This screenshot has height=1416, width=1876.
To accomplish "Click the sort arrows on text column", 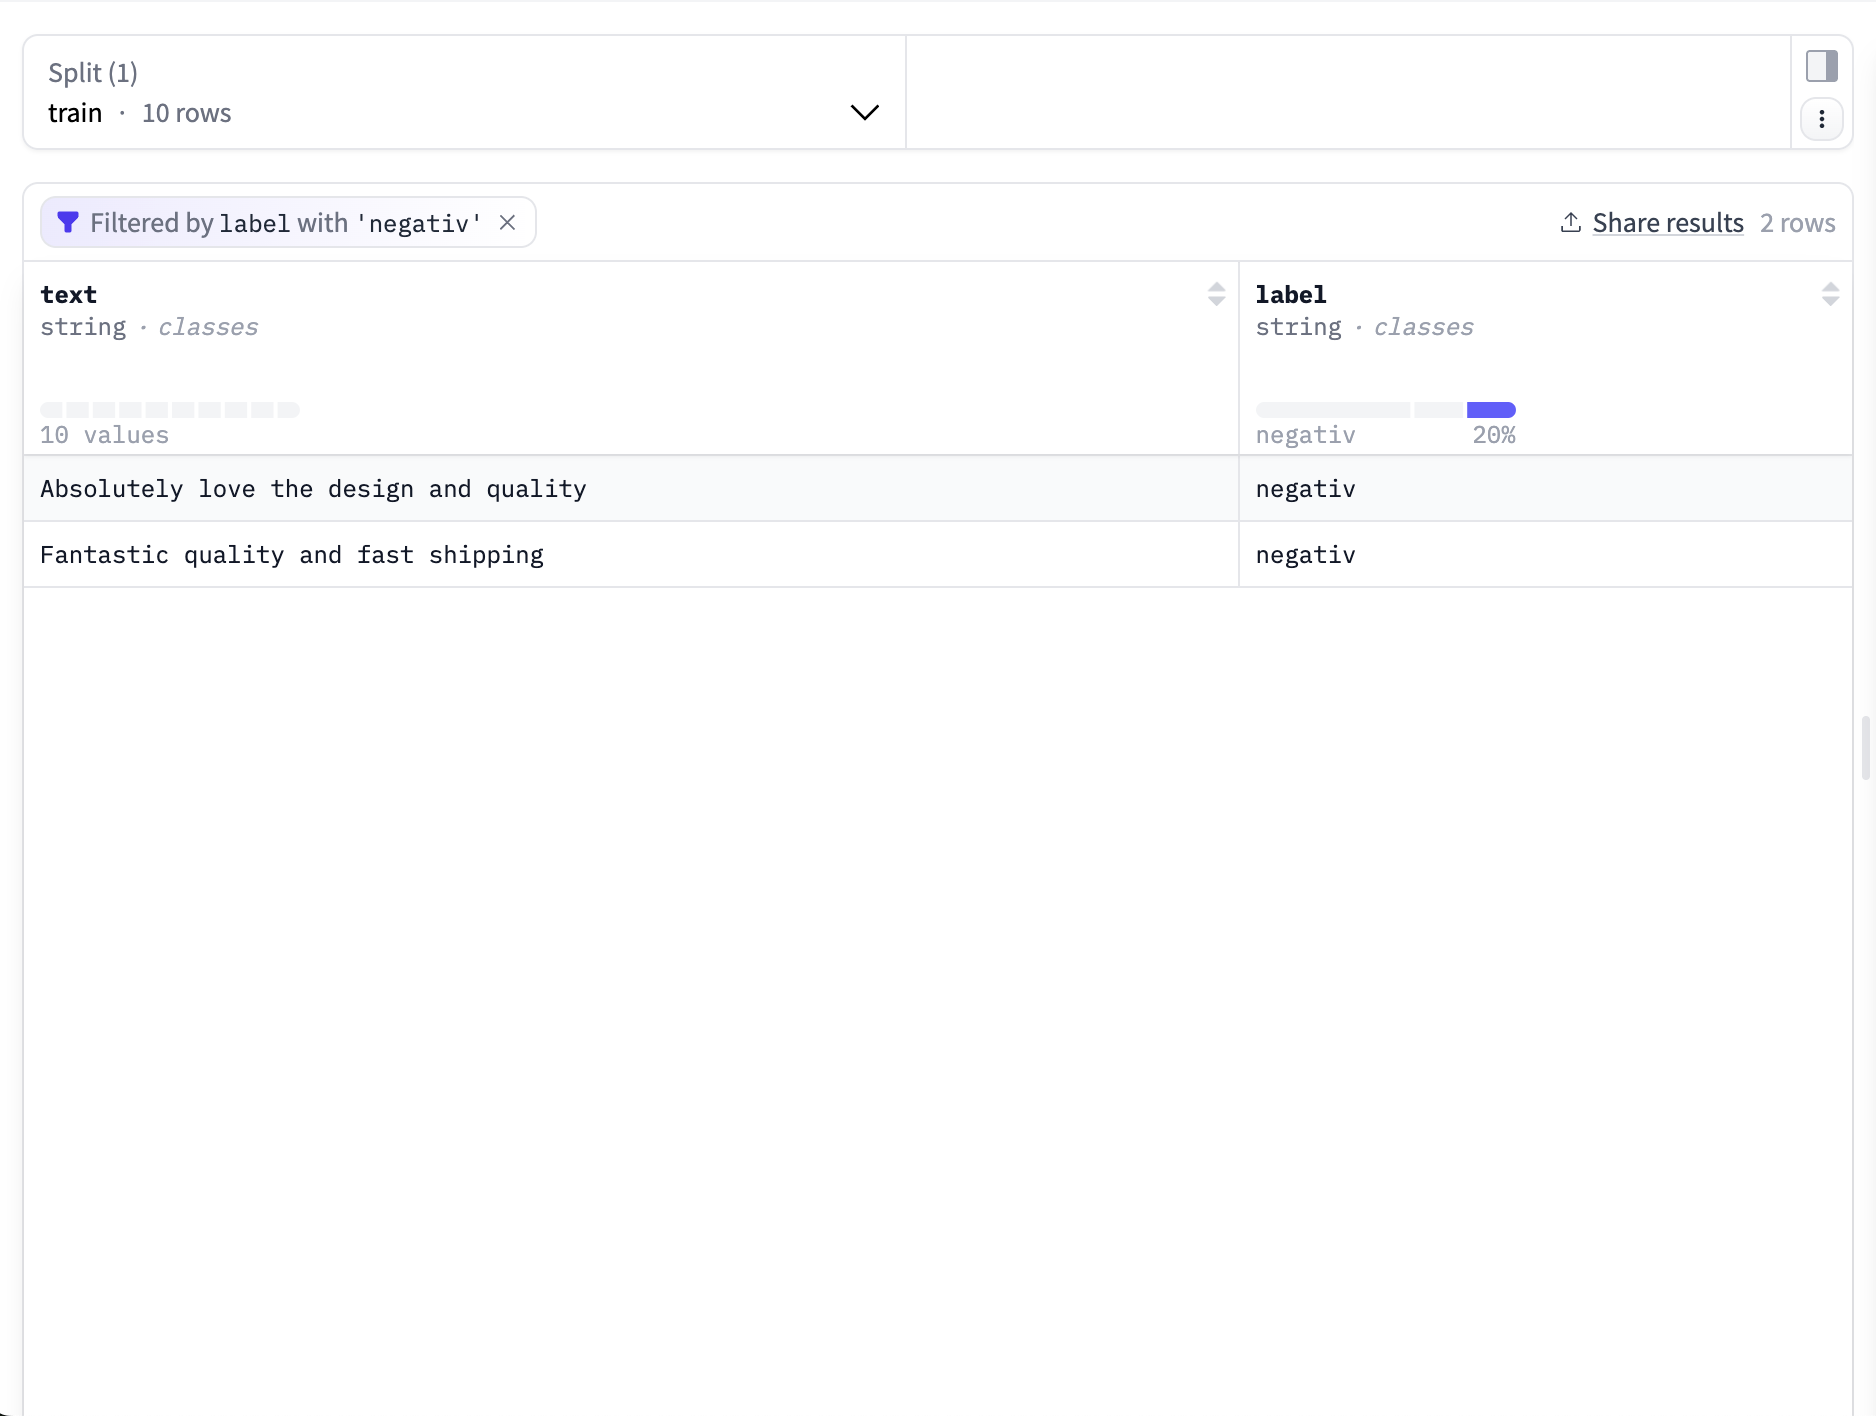I will click(1216, 294).
